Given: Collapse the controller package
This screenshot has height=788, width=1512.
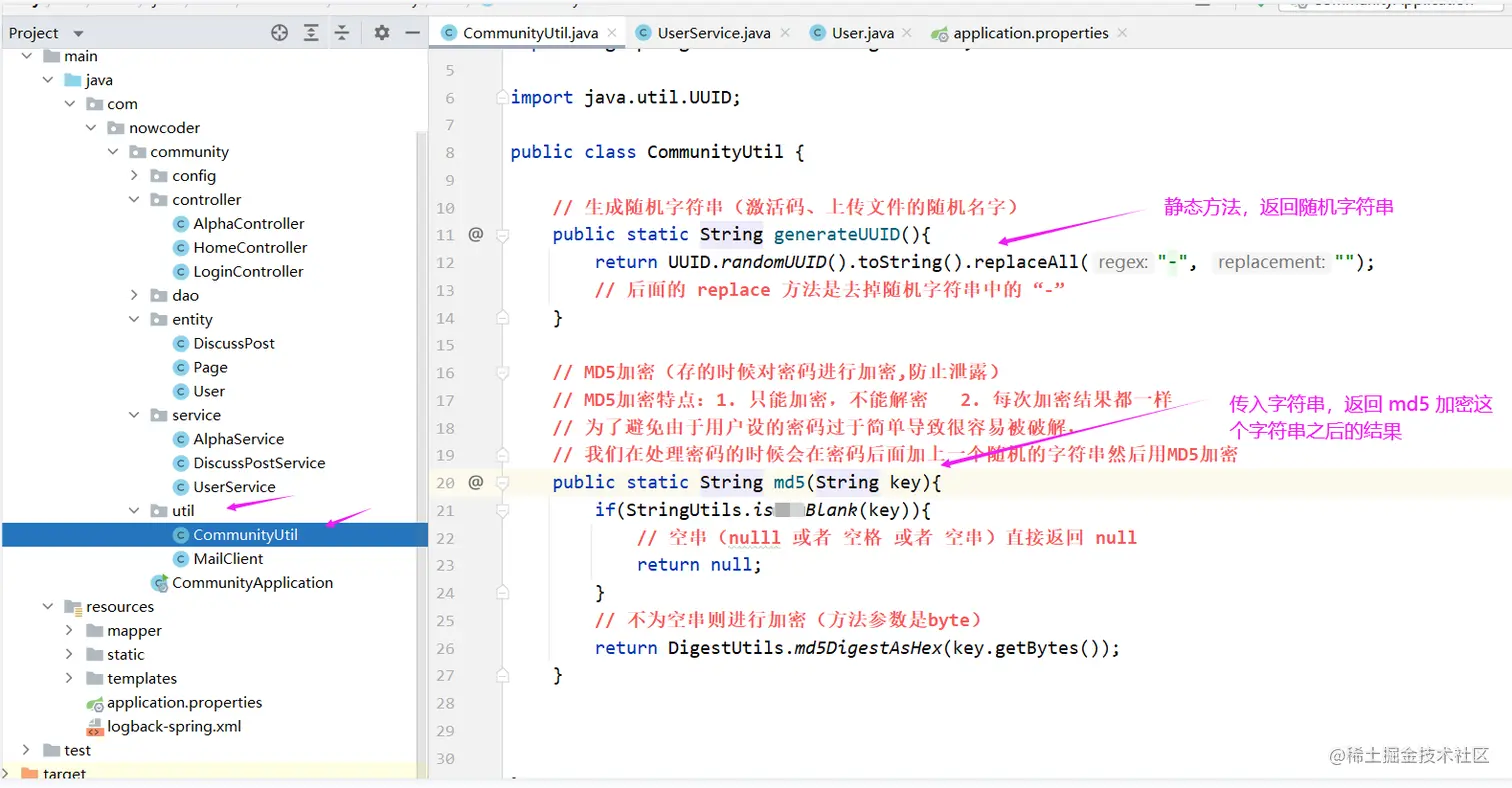Looking at the screenshot, I should click(134, 200).
